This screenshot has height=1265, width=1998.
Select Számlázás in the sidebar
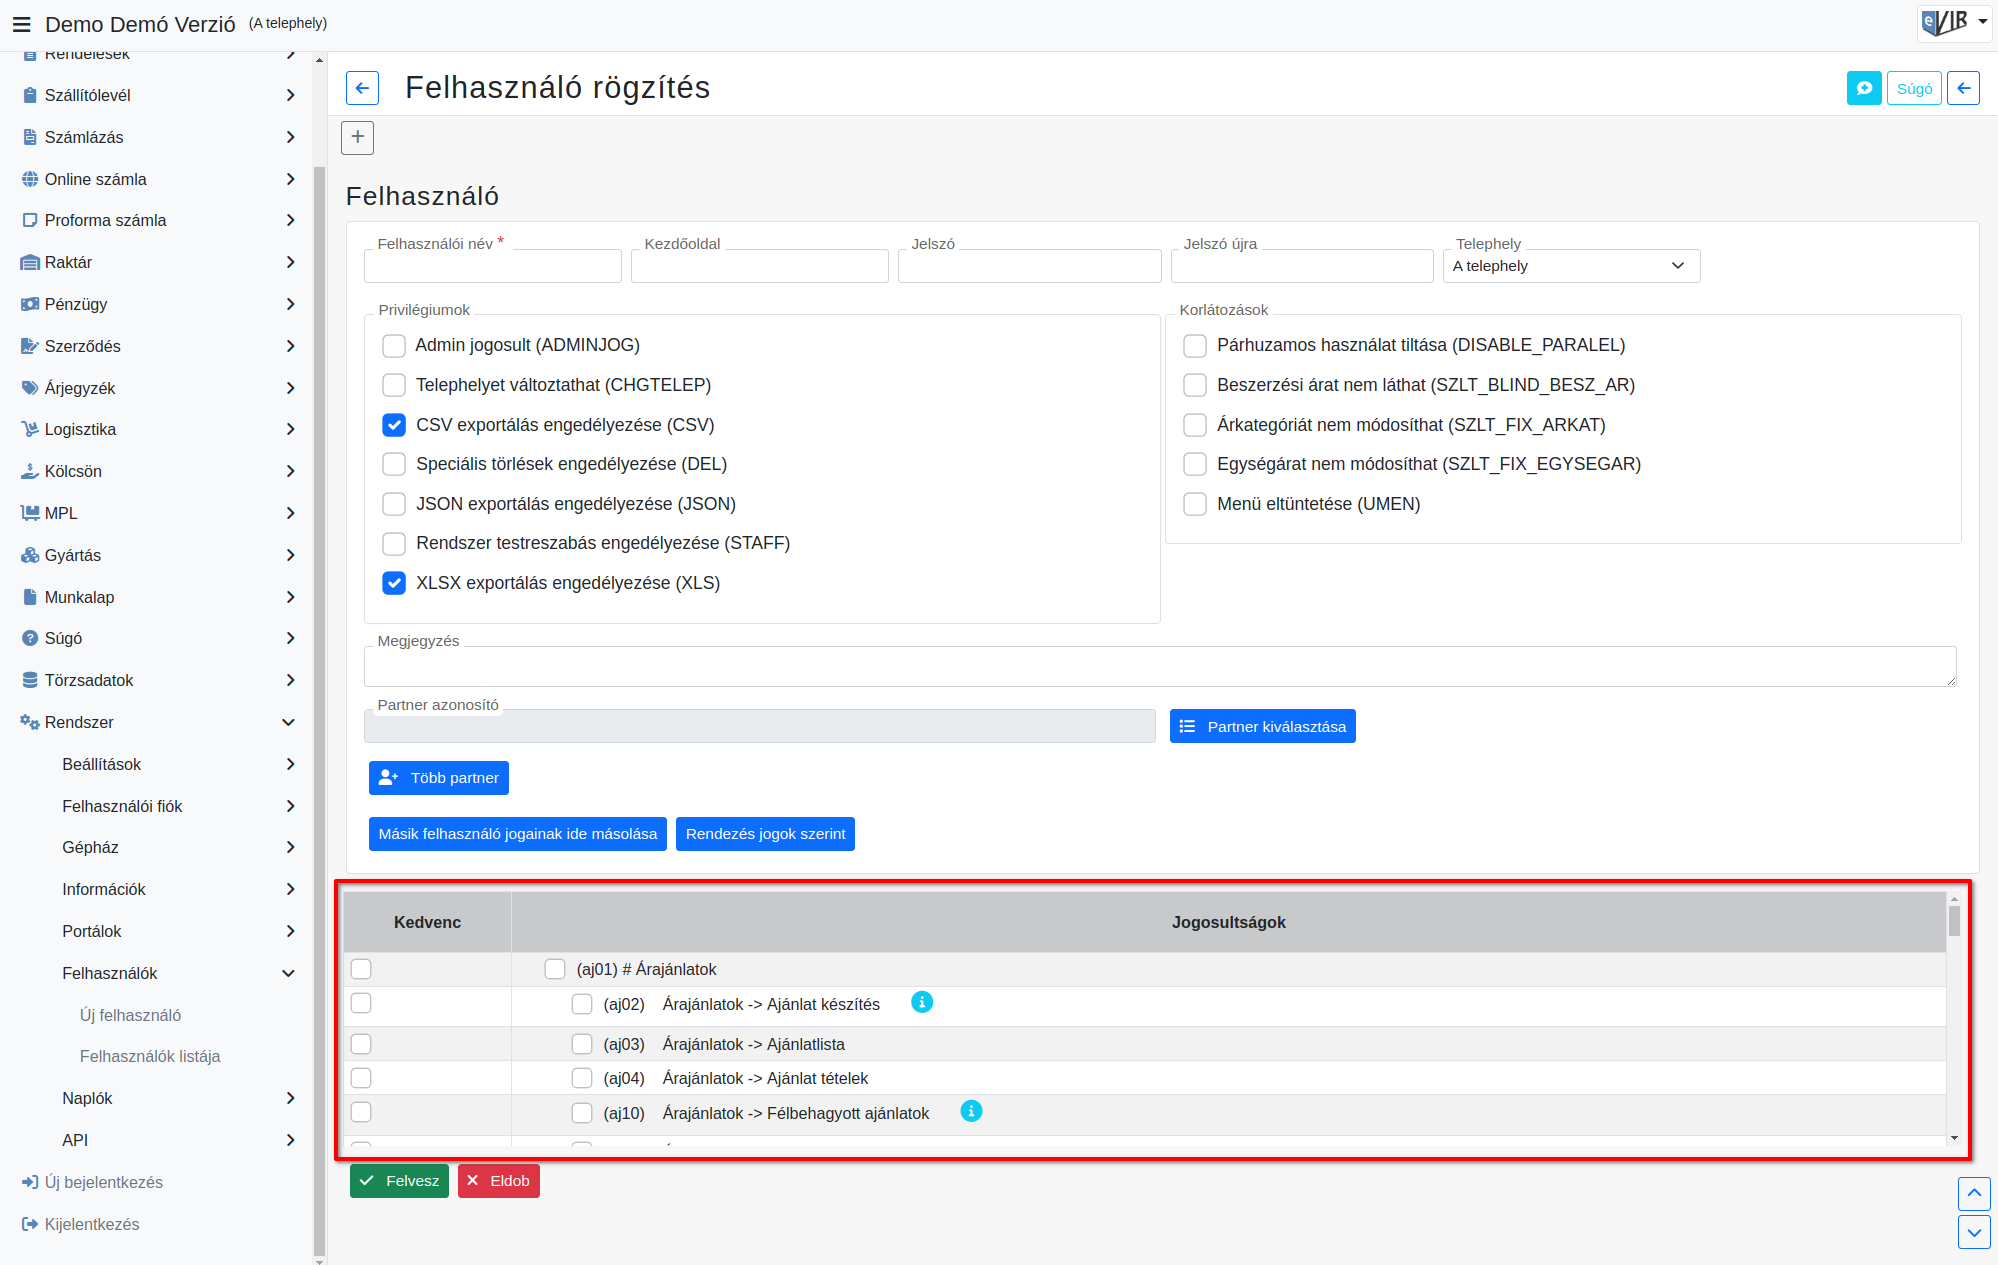tap(160, 137)
